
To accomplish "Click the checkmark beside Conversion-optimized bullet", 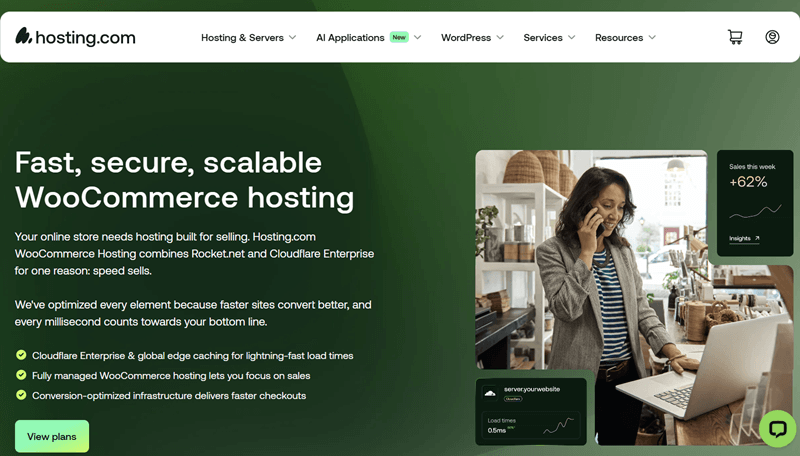I will pos(21,395).
